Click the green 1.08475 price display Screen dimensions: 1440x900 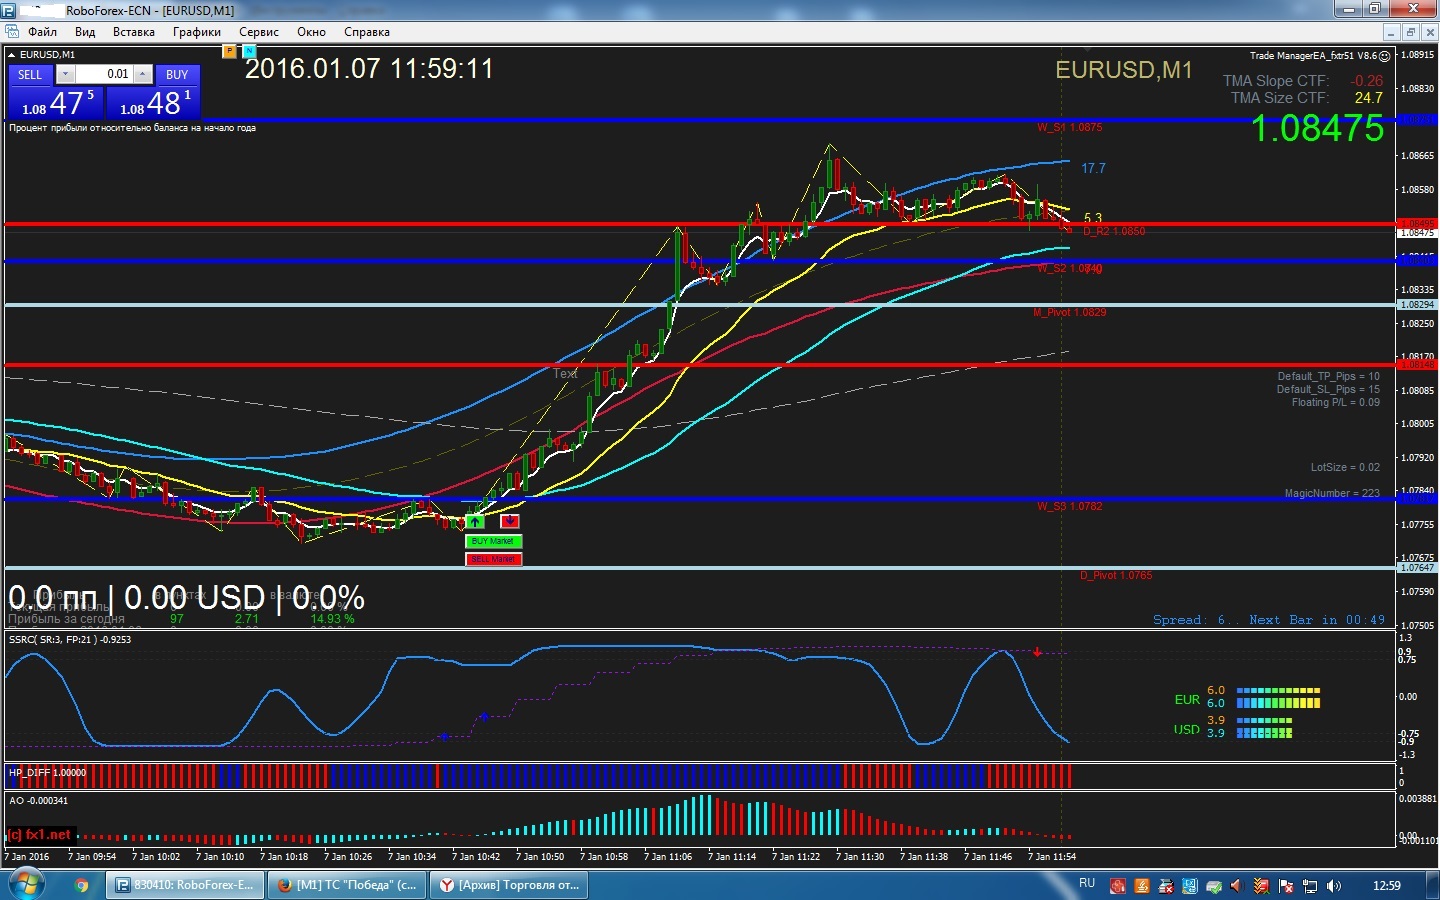click(1318, 129)
